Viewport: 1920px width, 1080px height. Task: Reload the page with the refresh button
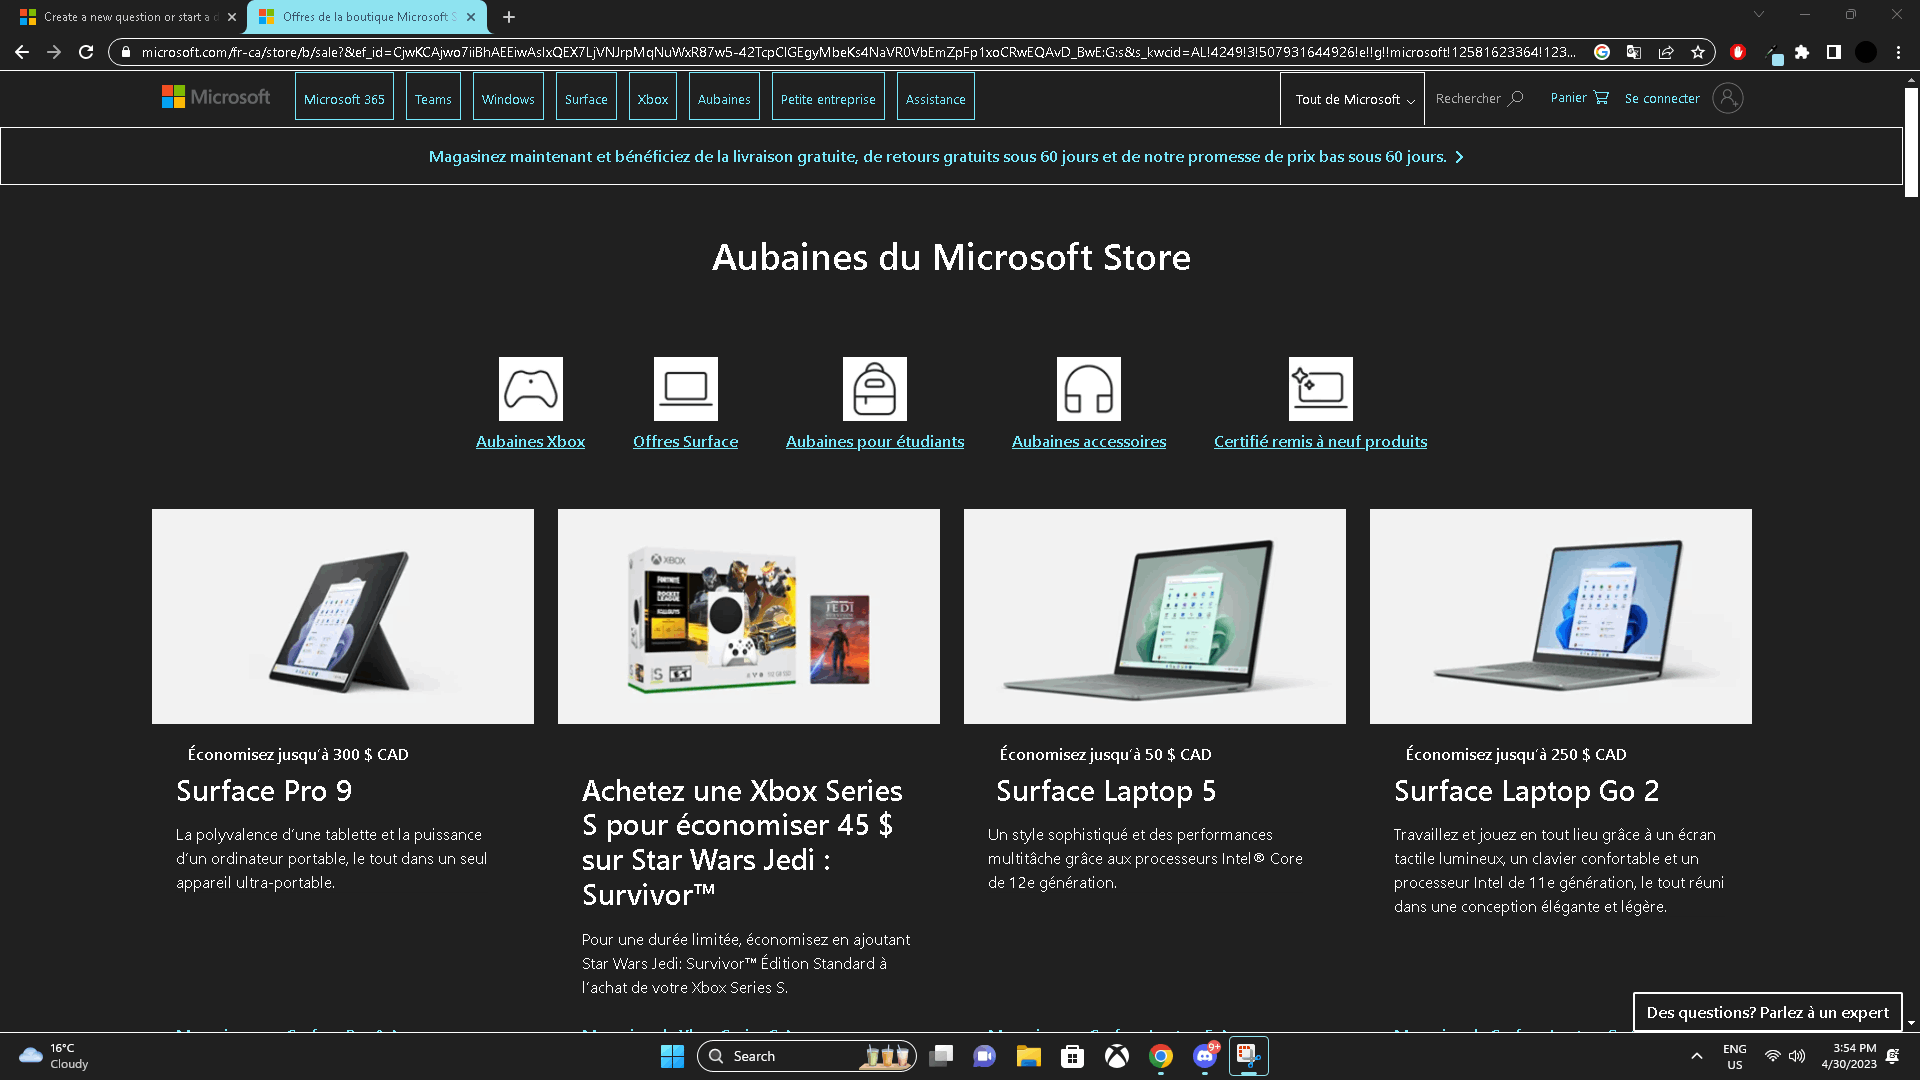(x=86, y=52)
